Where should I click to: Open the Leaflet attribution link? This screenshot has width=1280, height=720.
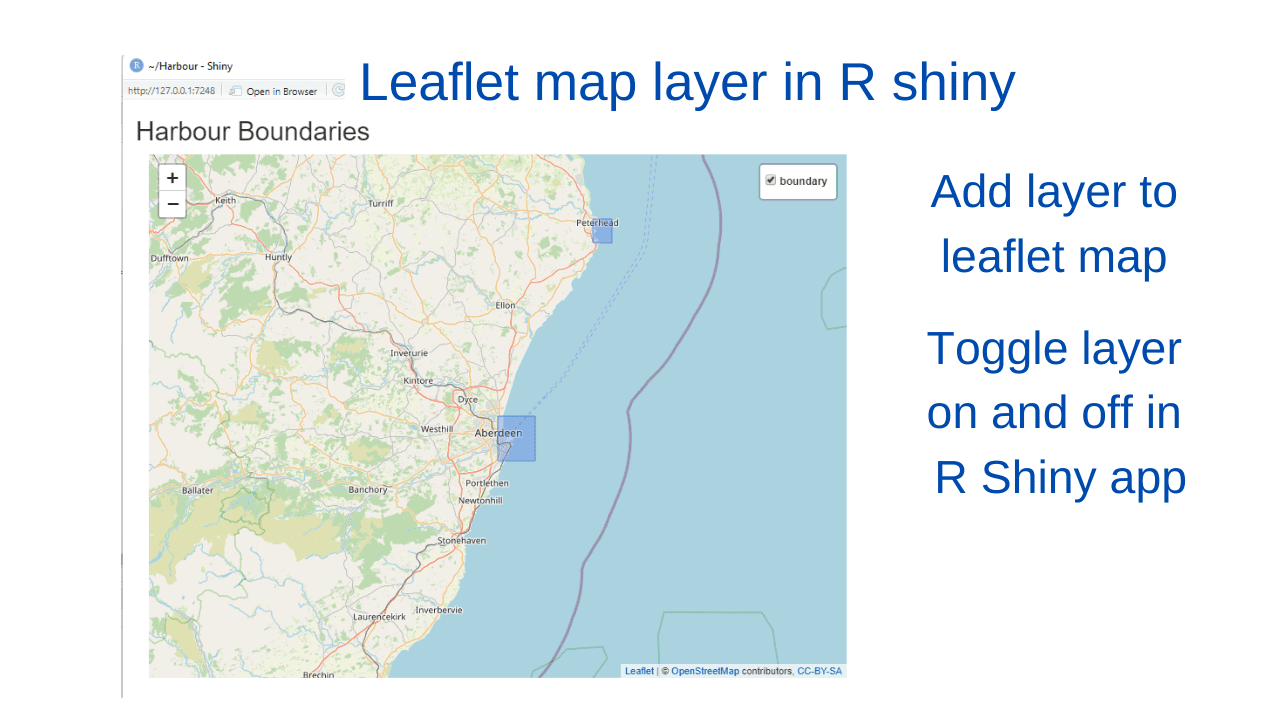(639, 671)
